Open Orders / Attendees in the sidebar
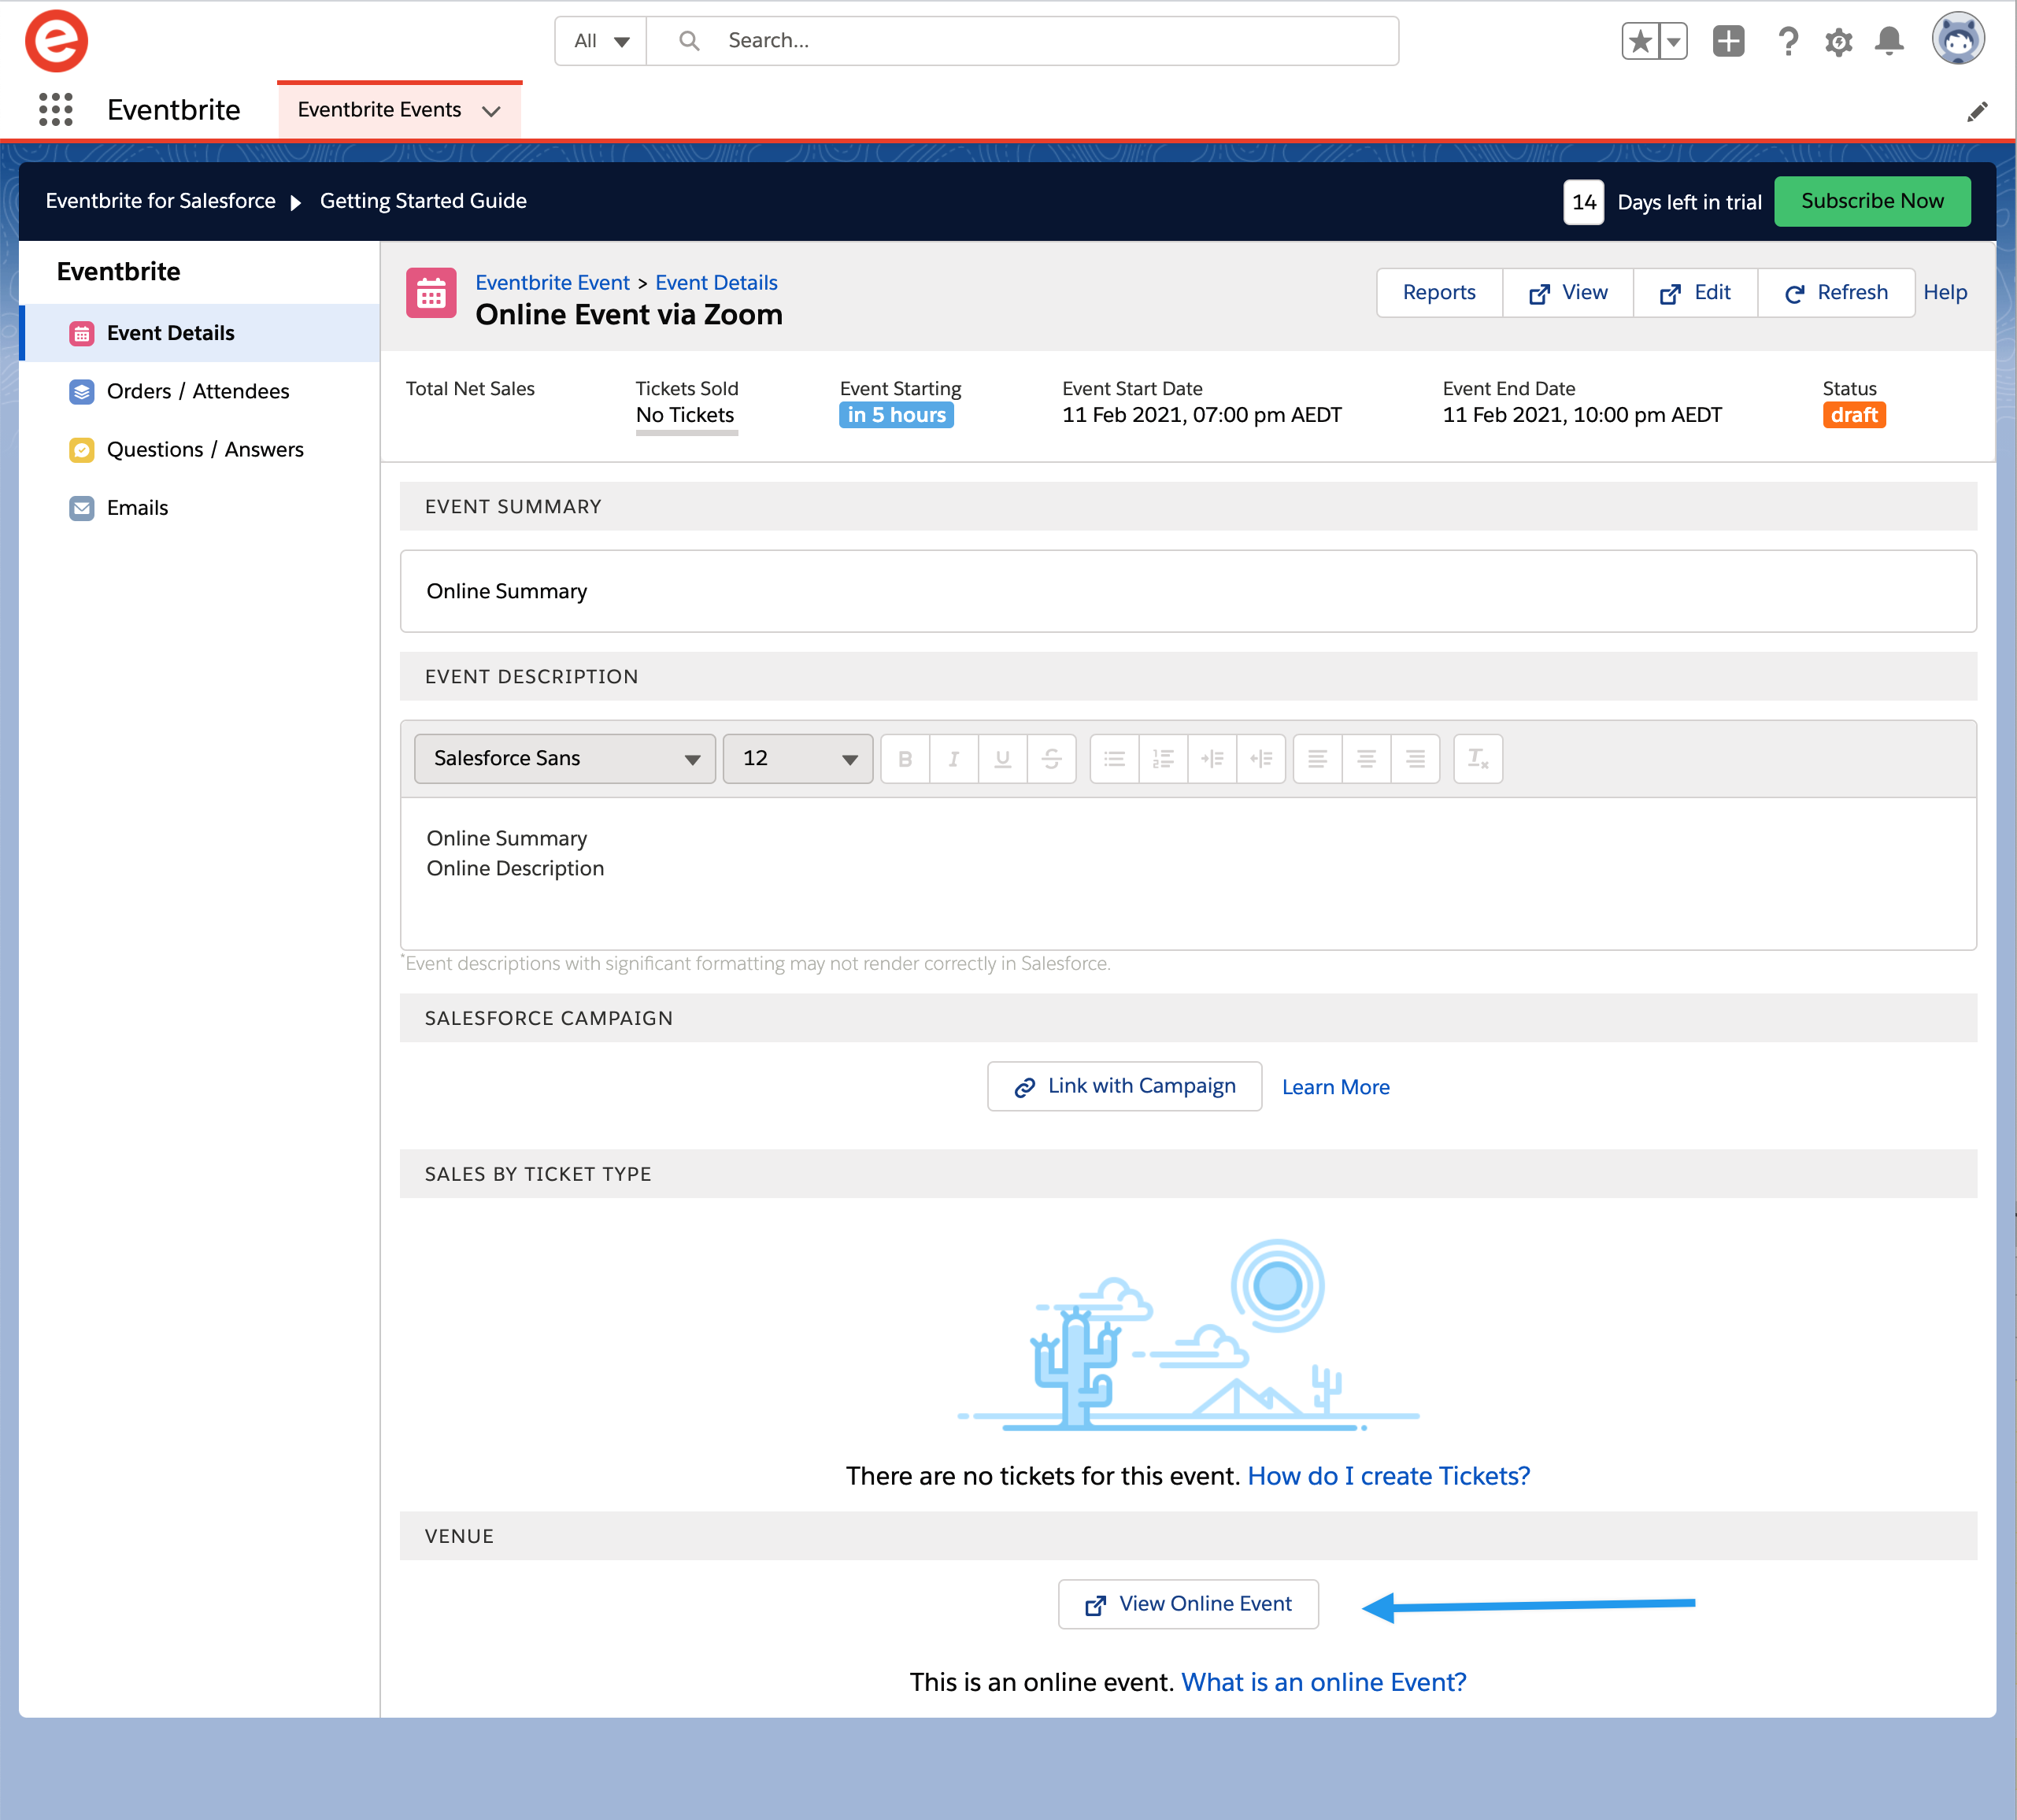The image size is (2017, 1820). click(x=200, y=391)
